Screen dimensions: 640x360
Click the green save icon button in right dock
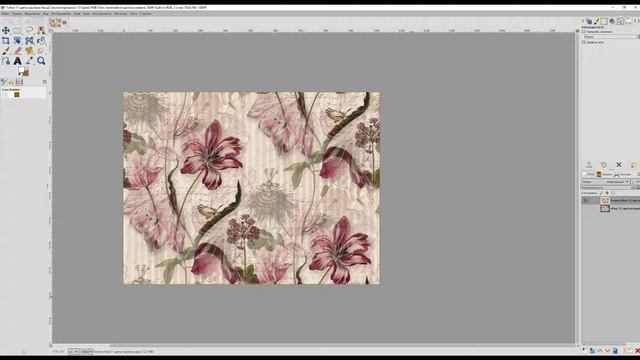589,164
